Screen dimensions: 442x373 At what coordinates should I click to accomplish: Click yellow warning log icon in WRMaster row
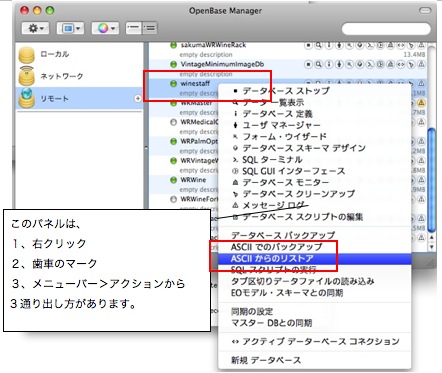421,103
